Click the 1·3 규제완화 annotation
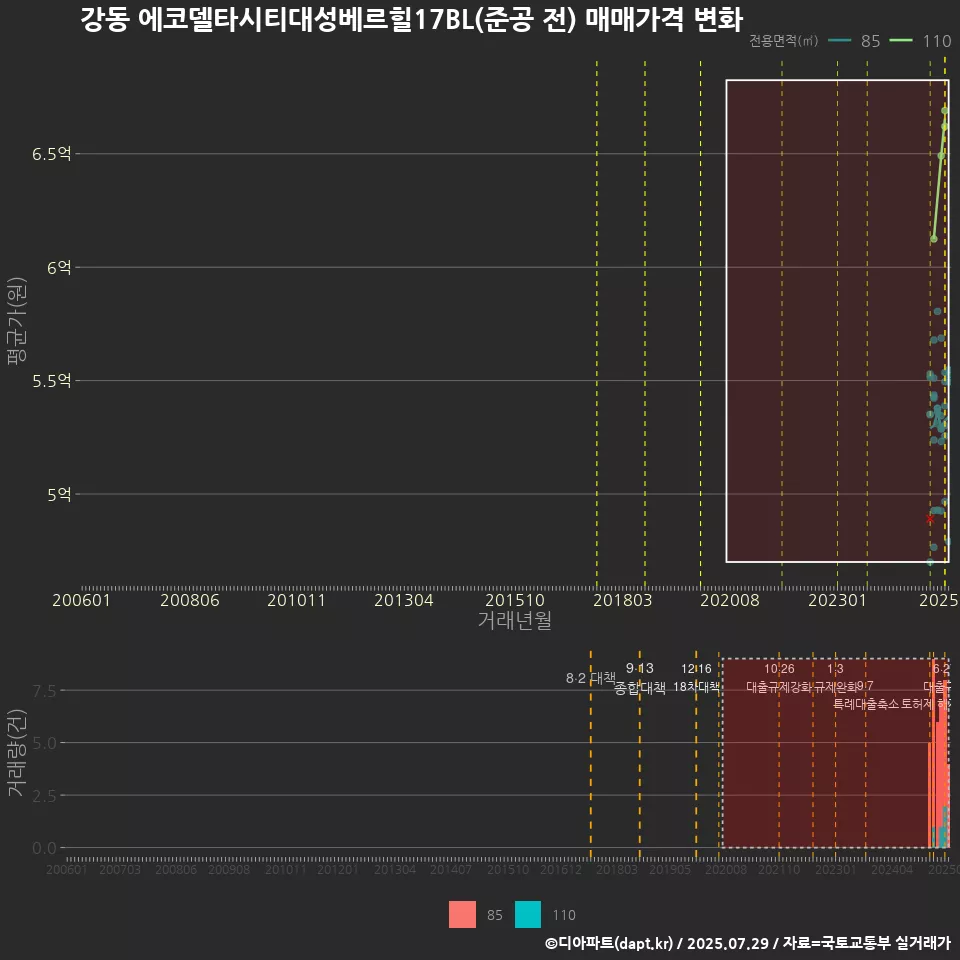This screenshot has width=960, height=960. (835, 678)
